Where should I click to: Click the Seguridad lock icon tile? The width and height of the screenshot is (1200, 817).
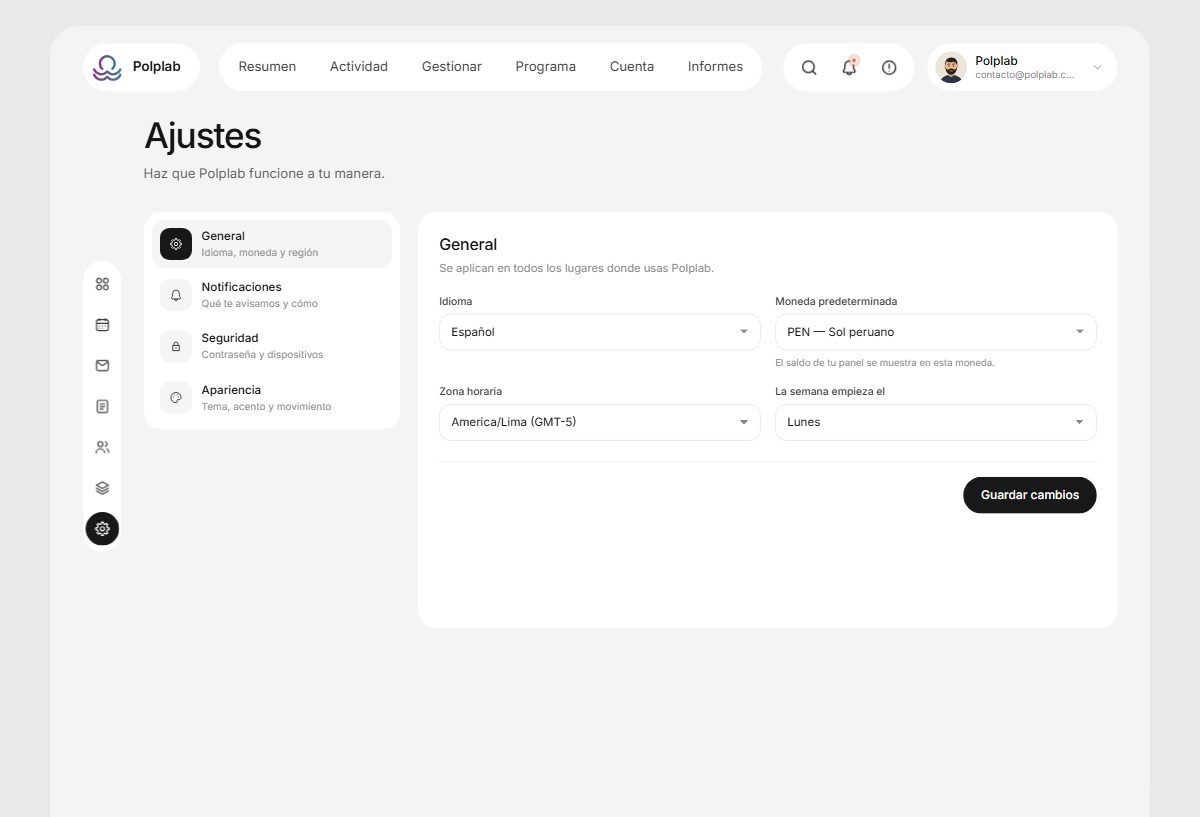(x=176, y=346)
